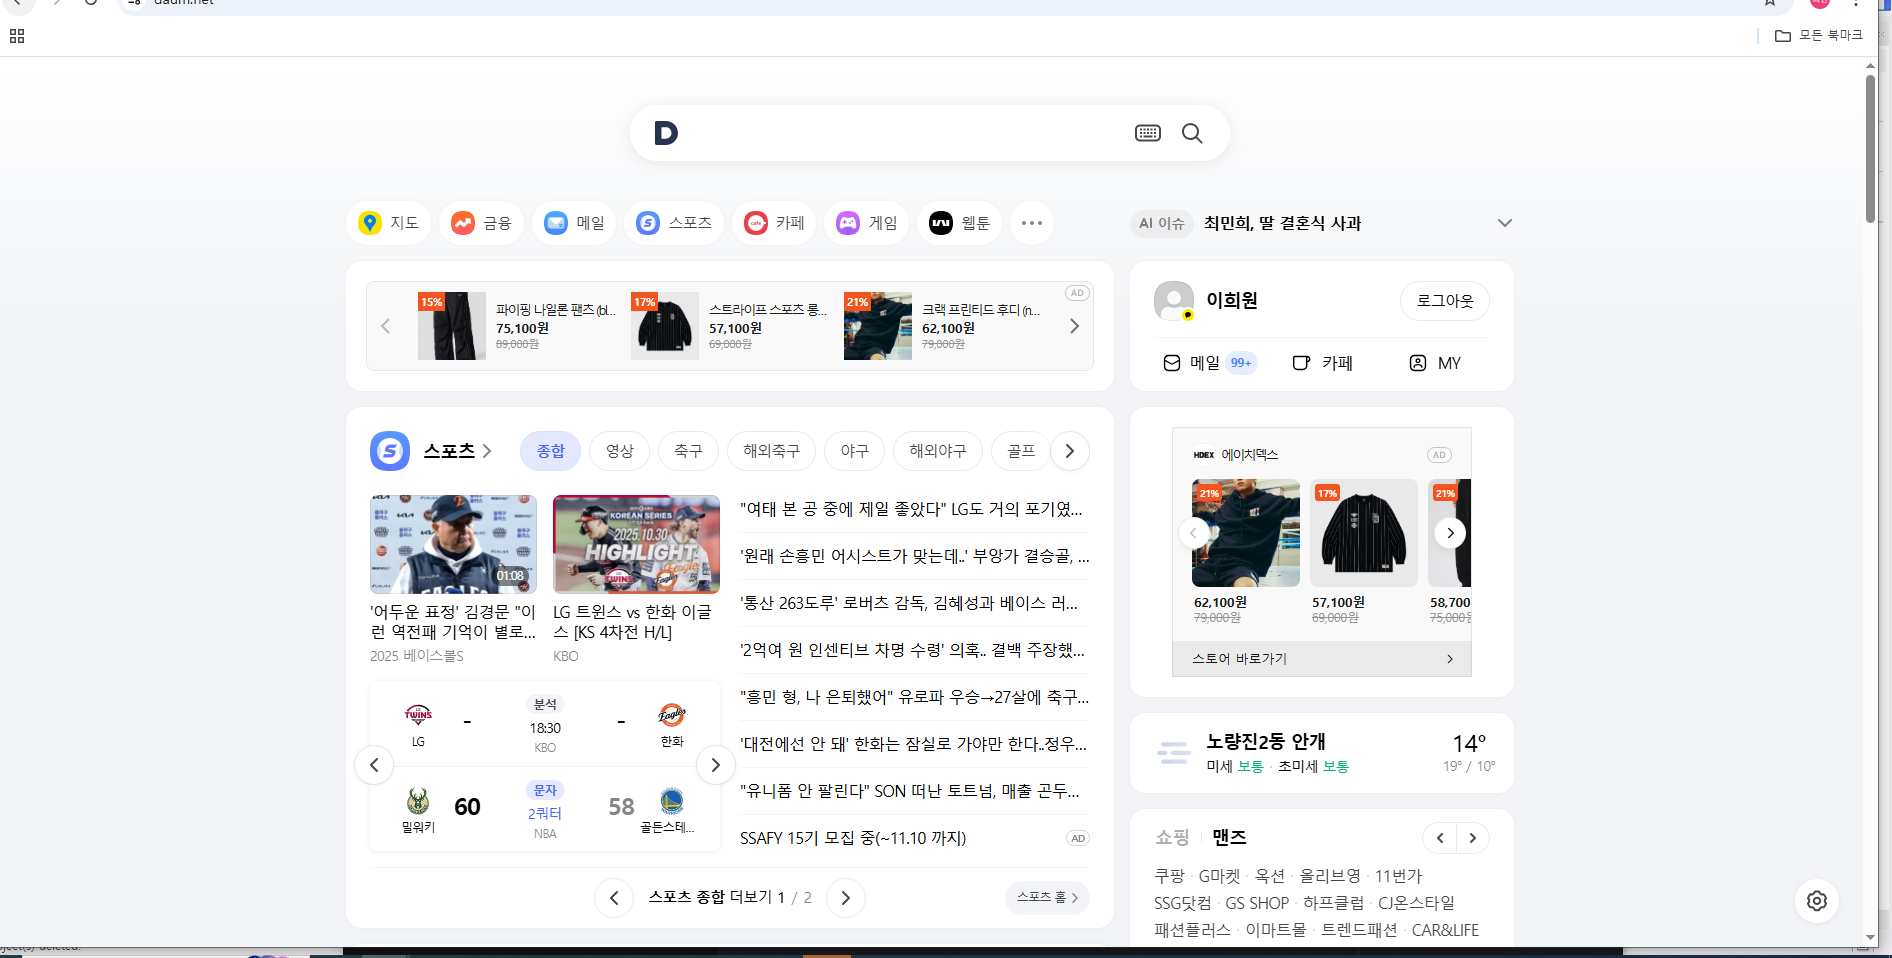Open the 금융 finance shortcut
Image resolution: width=1892 pixels, height=958 pixels.
(482, 223)
